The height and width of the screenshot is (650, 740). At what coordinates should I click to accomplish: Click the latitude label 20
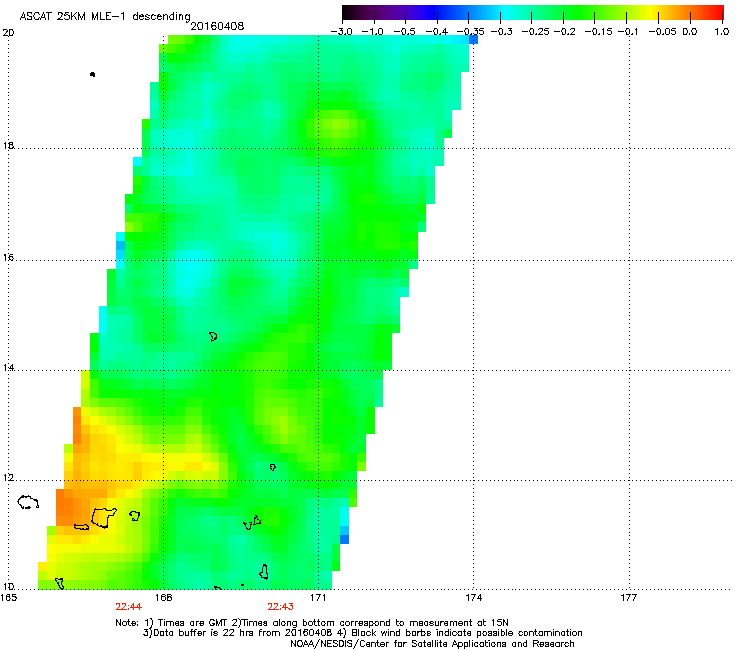point(8,33)
